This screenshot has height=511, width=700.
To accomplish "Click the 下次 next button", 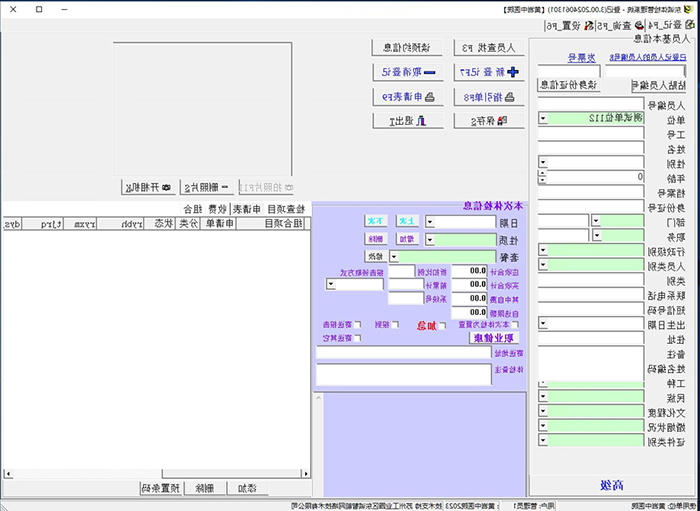I will 376,221.
